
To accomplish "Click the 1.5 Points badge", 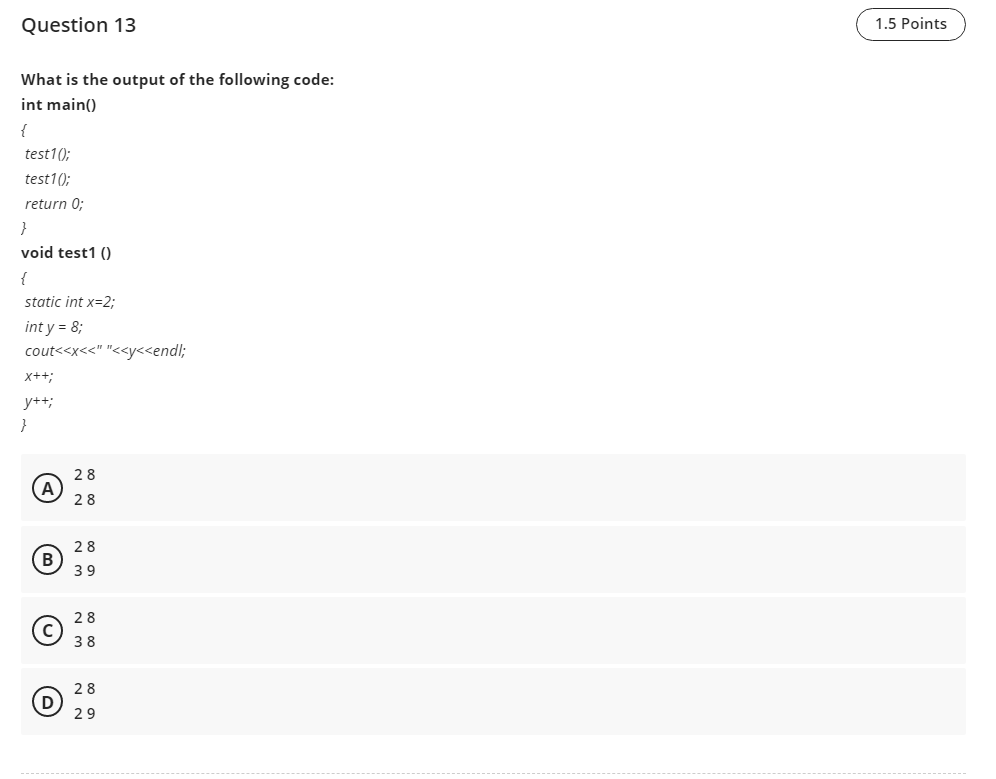I will pyautogui.click(x=910, y=24).
